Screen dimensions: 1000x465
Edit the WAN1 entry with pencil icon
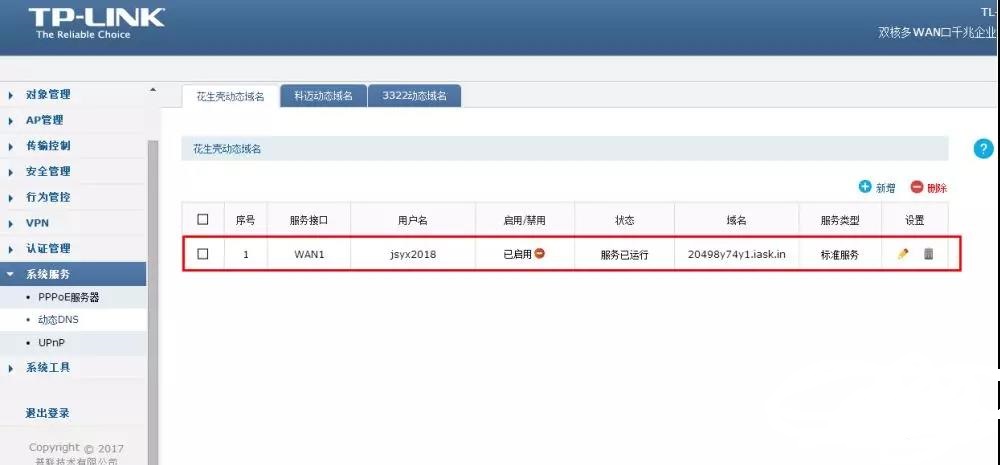[903, 254]
